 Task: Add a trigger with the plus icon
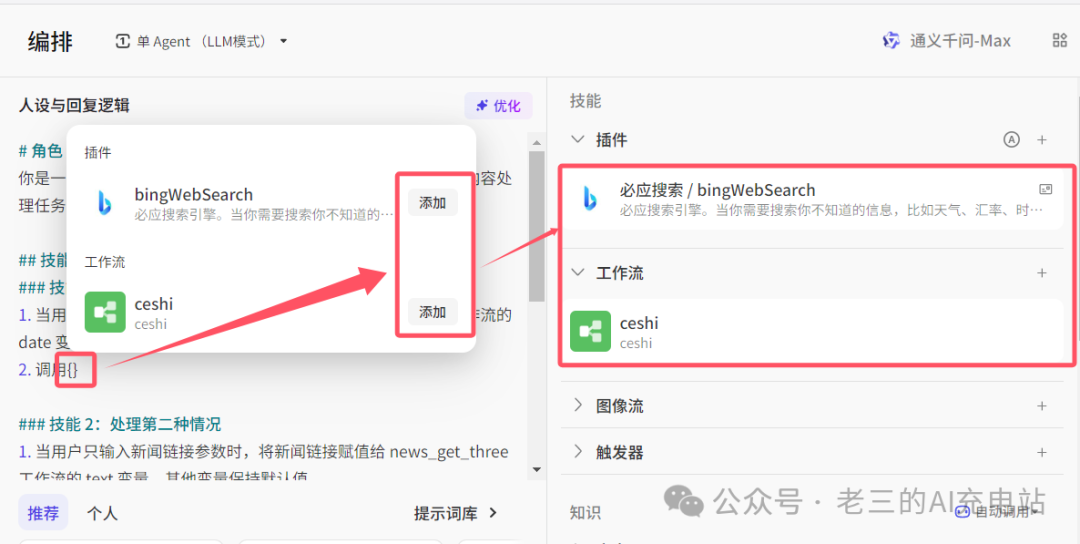(x=1042, y=452)
